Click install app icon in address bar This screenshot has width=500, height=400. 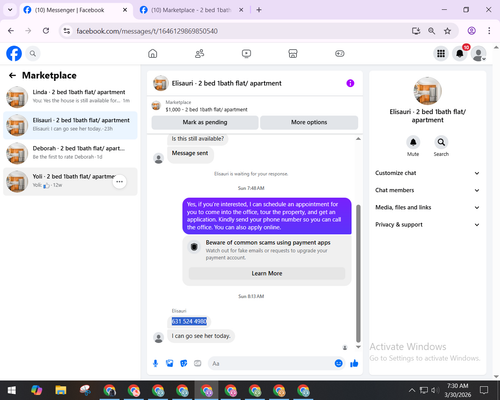point(416,31)
